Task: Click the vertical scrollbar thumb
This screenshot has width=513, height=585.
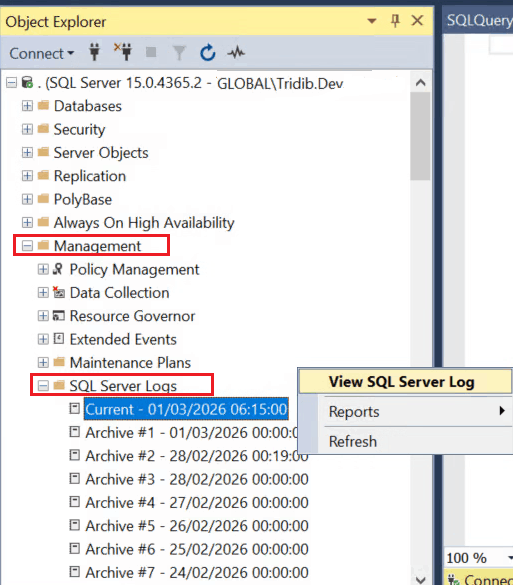Action: click(420, 137)
